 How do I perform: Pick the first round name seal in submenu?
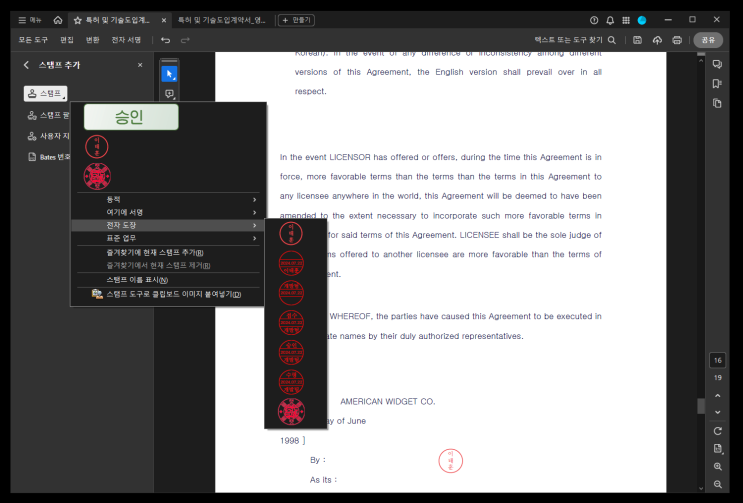291,234
